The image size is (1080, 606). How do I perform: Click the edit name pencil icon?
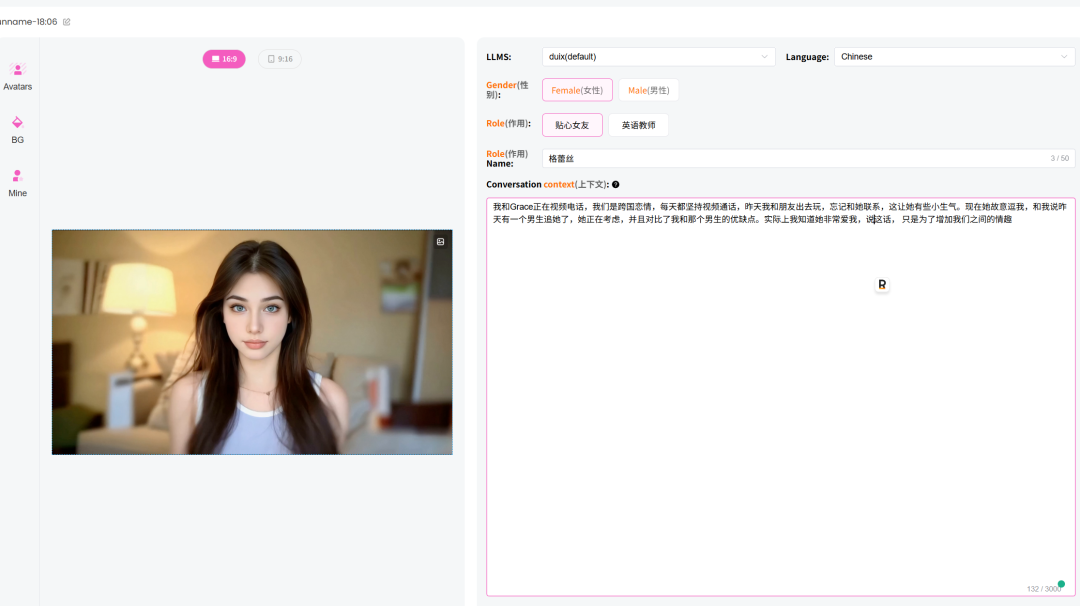[67, 22]
